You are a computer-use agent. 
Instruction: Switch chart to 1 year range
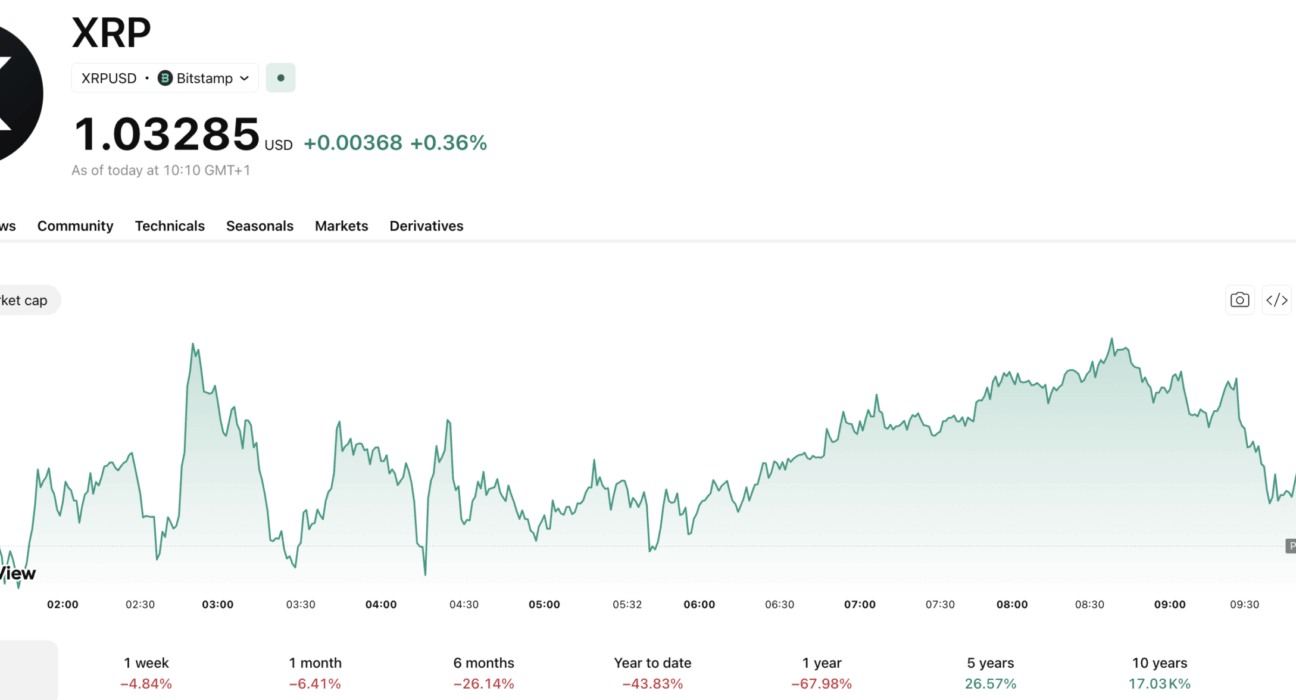tap(822, 673)
